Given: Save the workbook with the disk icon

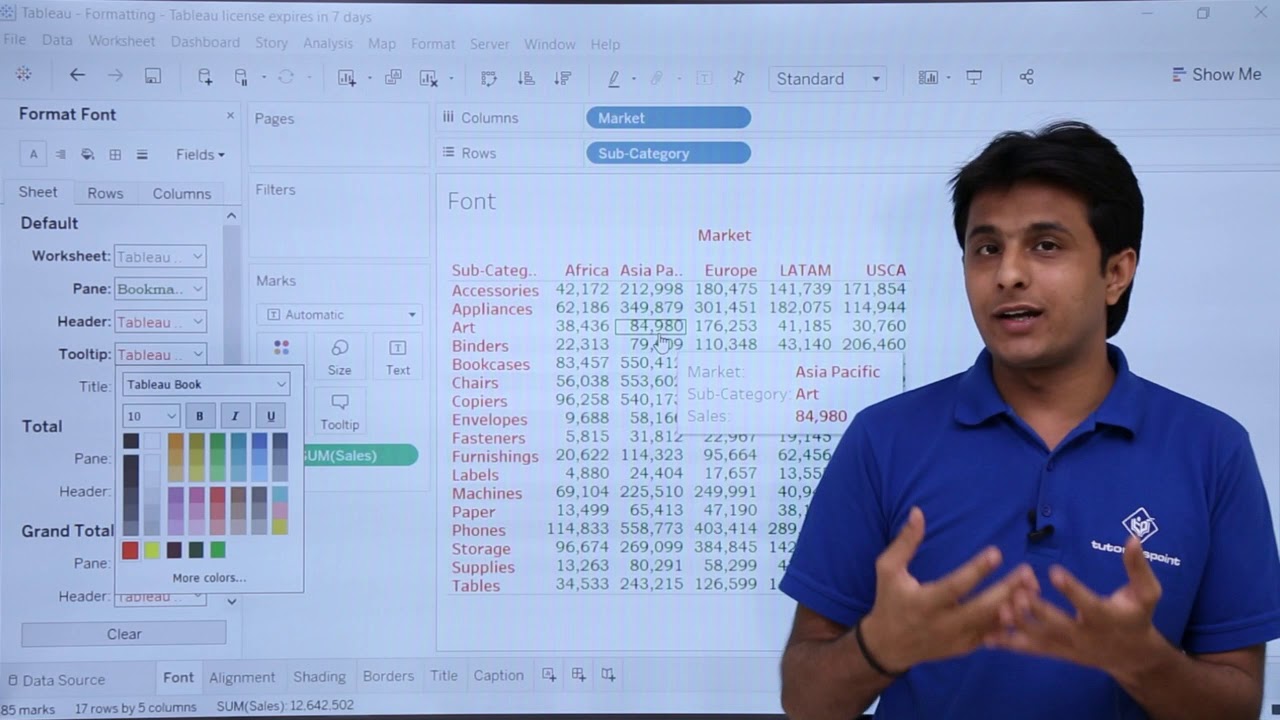Looking at the screenshot, I should [x=153, y=76].
